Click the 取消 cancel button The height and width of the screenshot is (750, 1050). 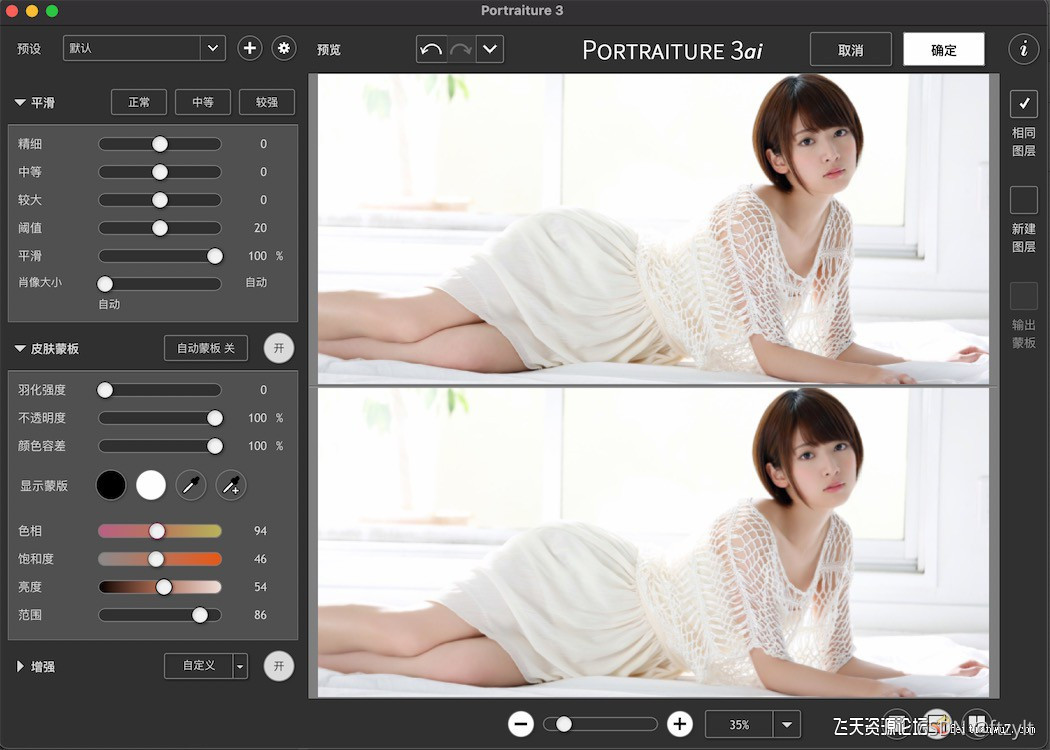[x=850, y=50]
